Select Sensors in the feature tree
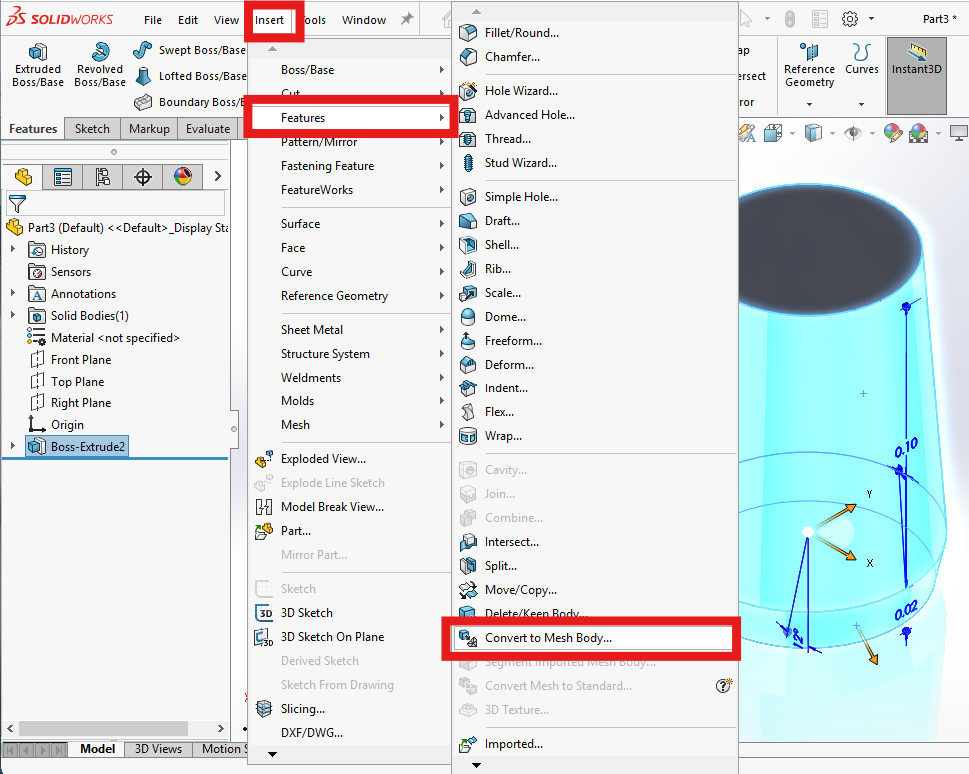 coord(70,272)
